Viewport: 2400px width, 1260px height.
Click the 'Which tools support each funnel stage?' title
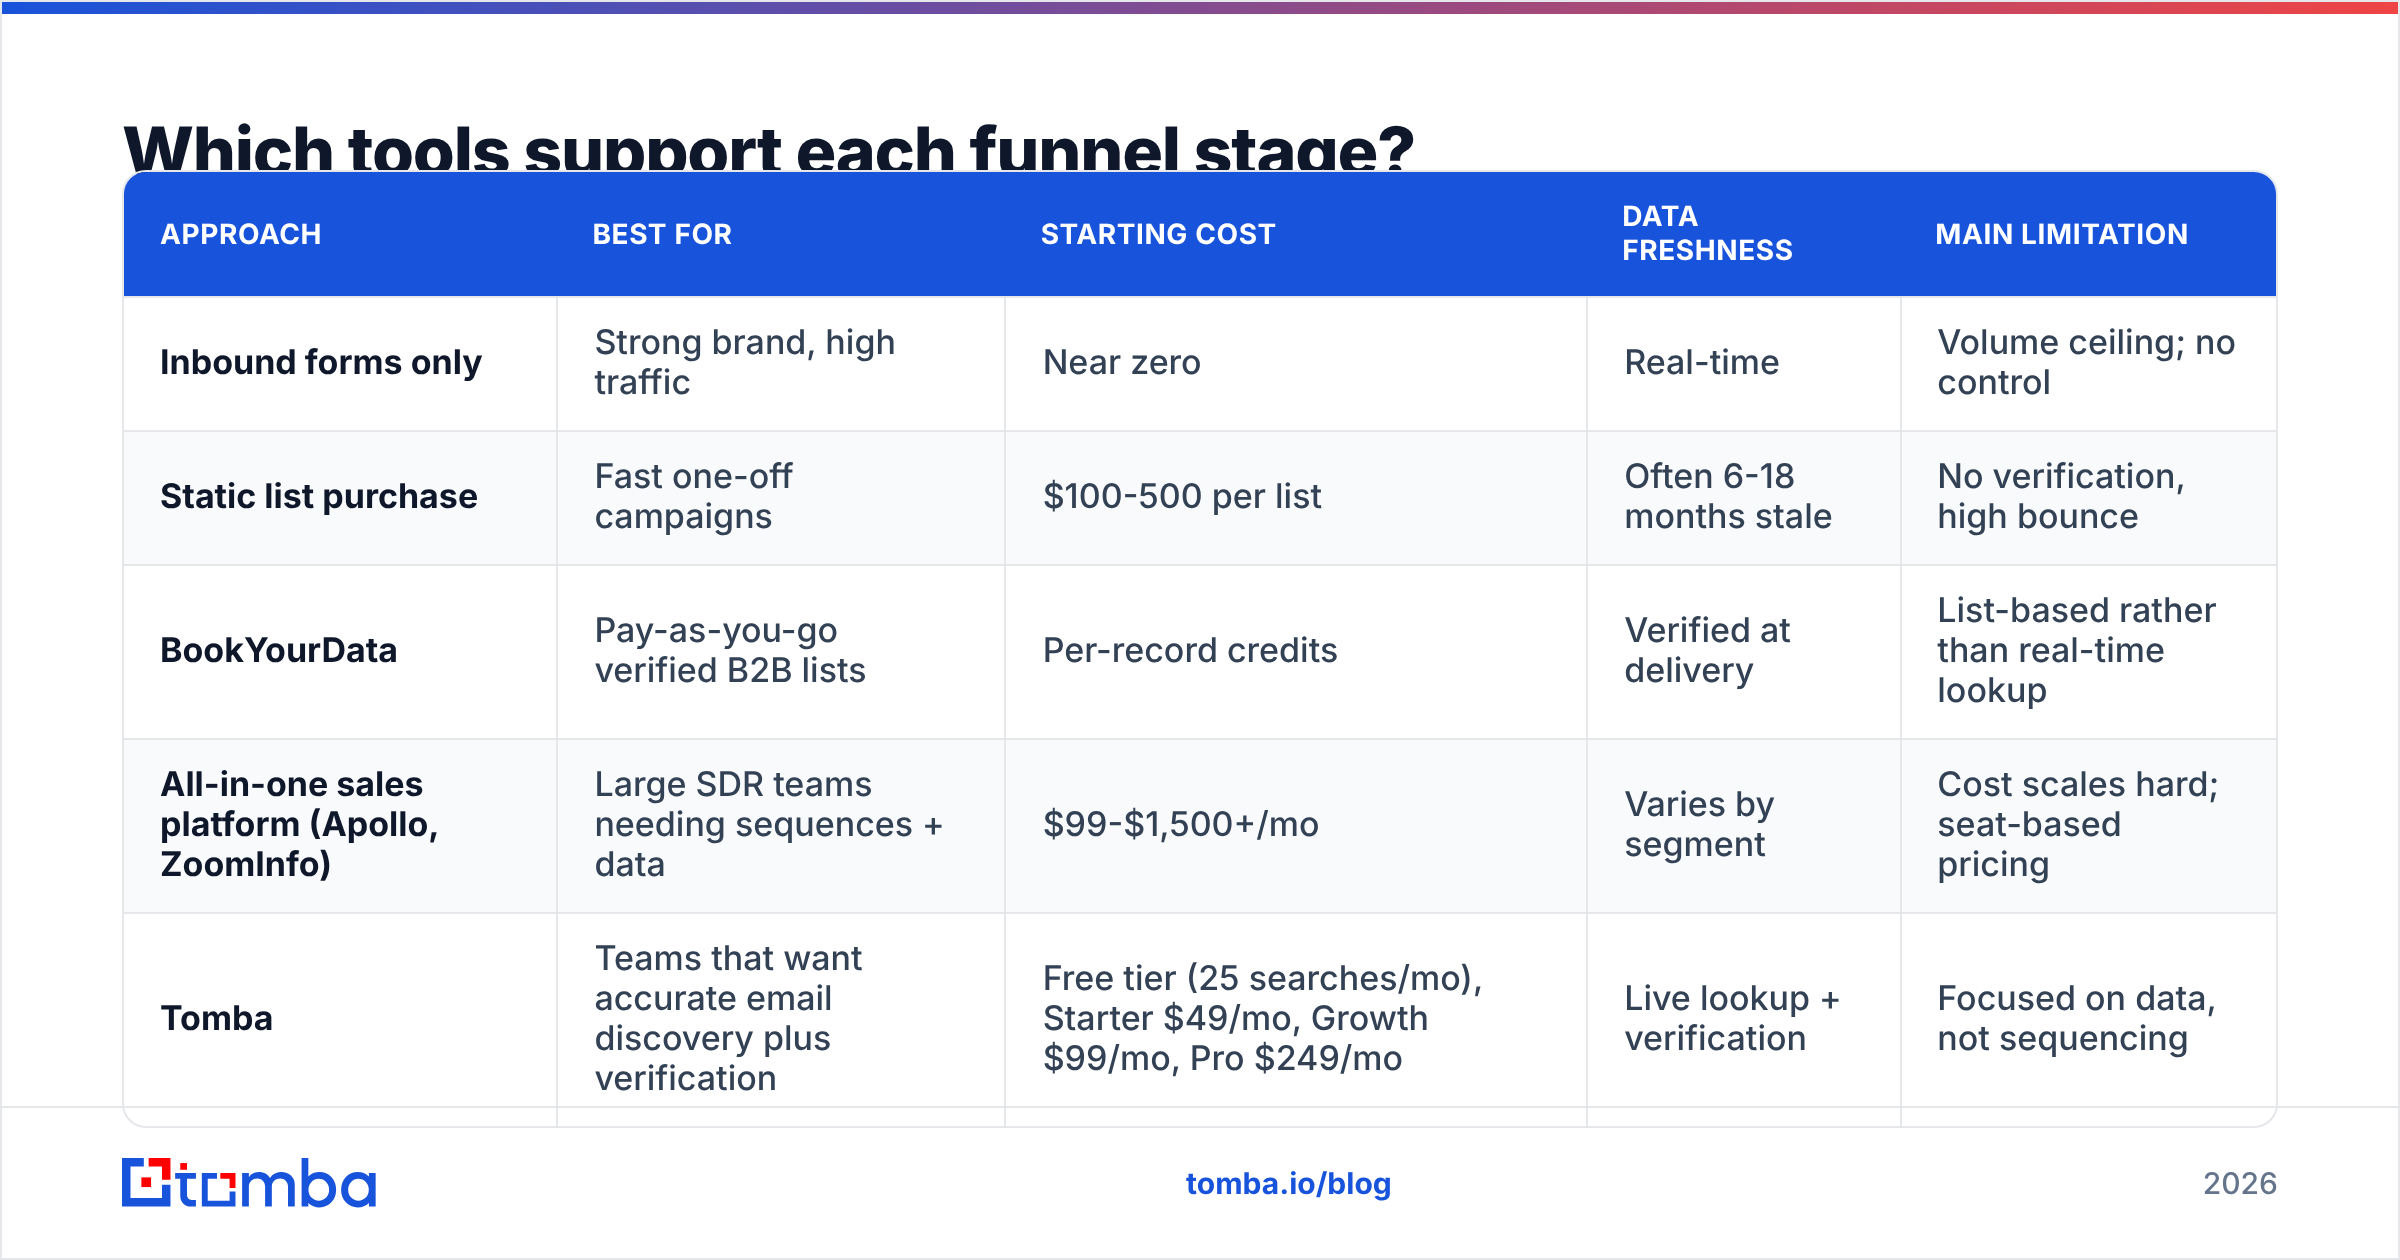click(x=768, y=147)
